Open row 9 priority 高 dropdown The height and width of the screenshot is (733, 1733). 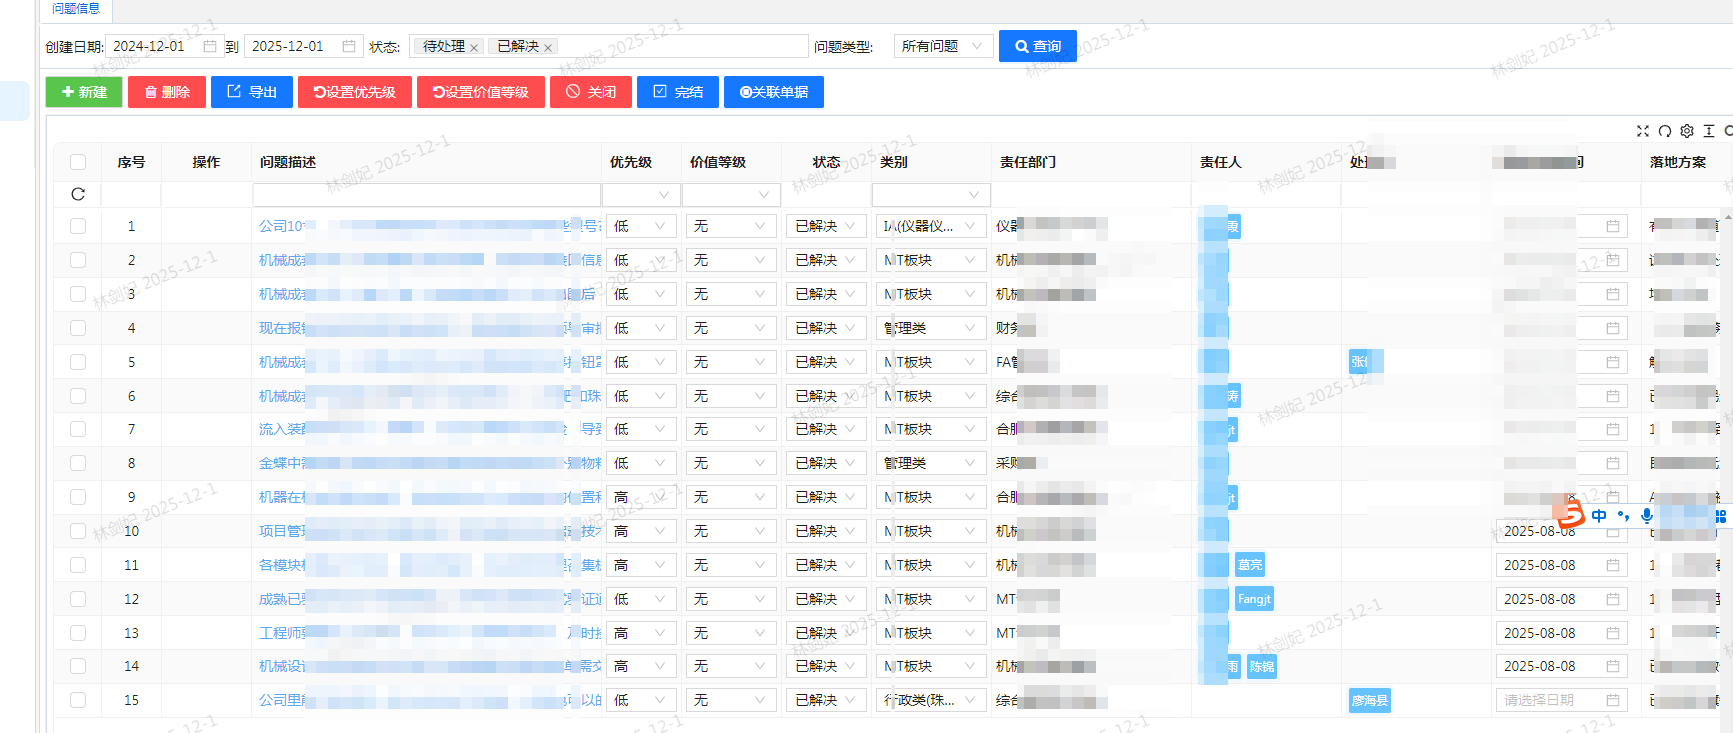click(x=640, y=497)
